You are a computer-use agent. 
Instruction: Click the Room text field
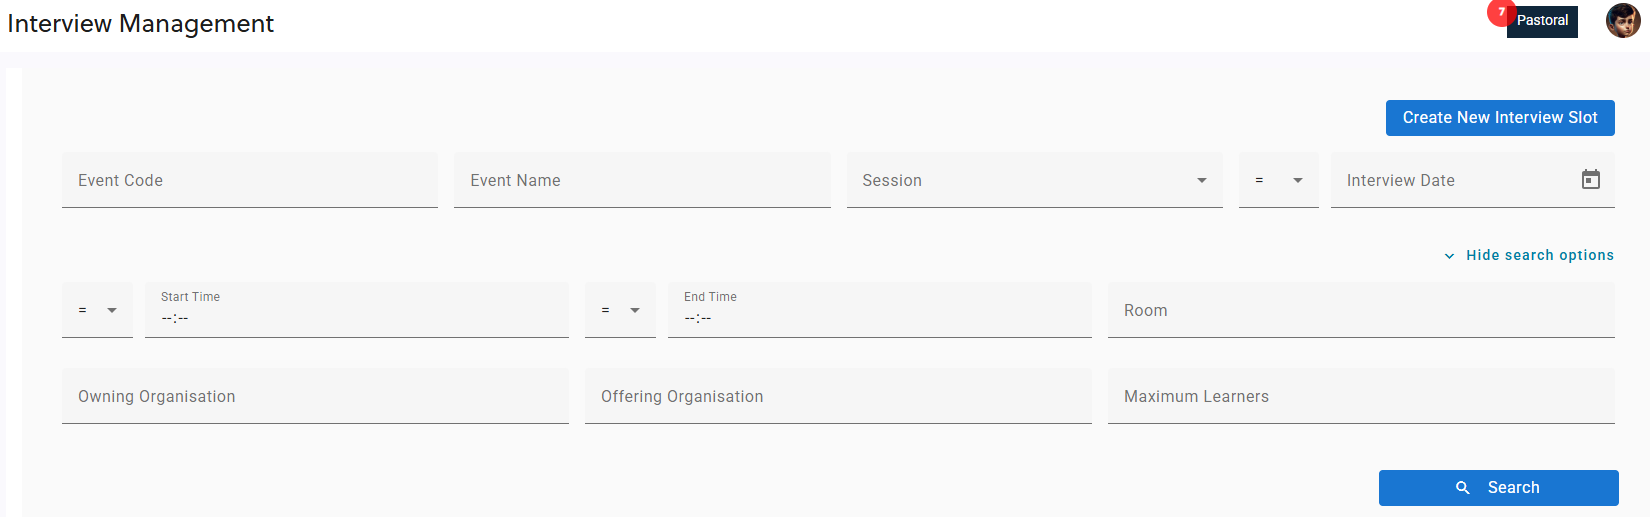[1360, 310]
